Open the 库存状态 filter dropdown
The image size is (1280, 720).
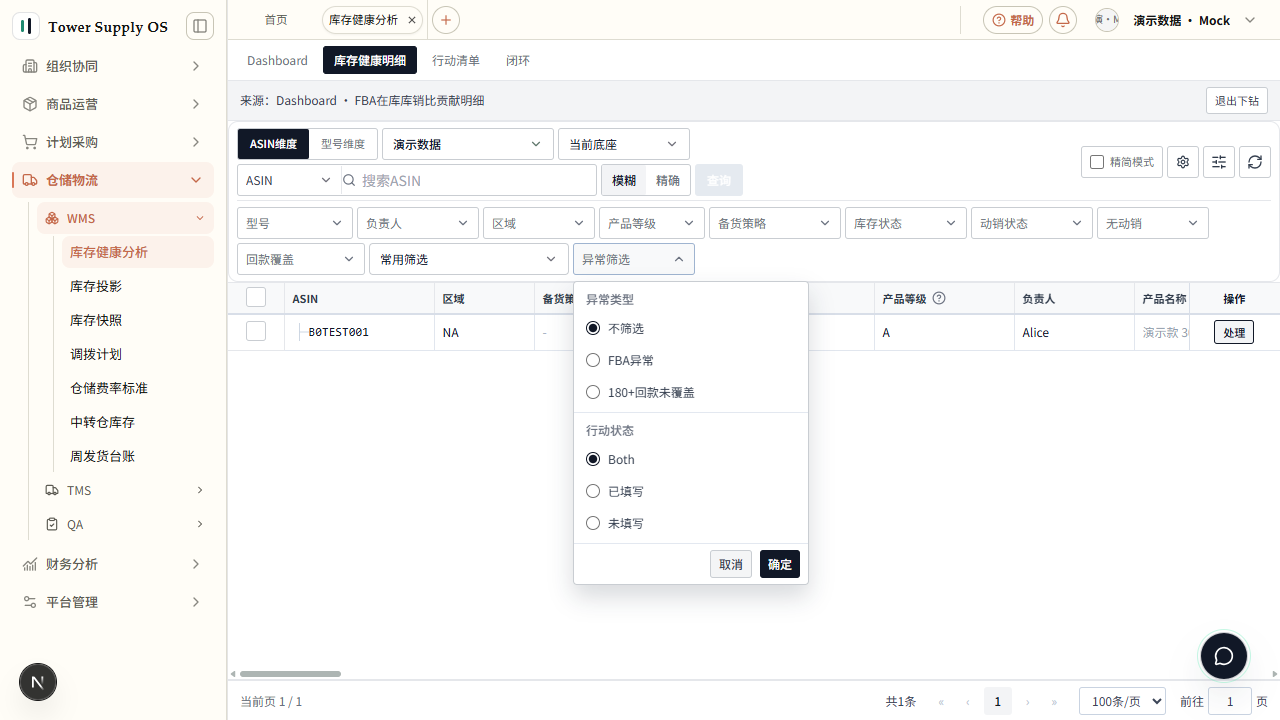pyautogui.click(x=906, y=223)
